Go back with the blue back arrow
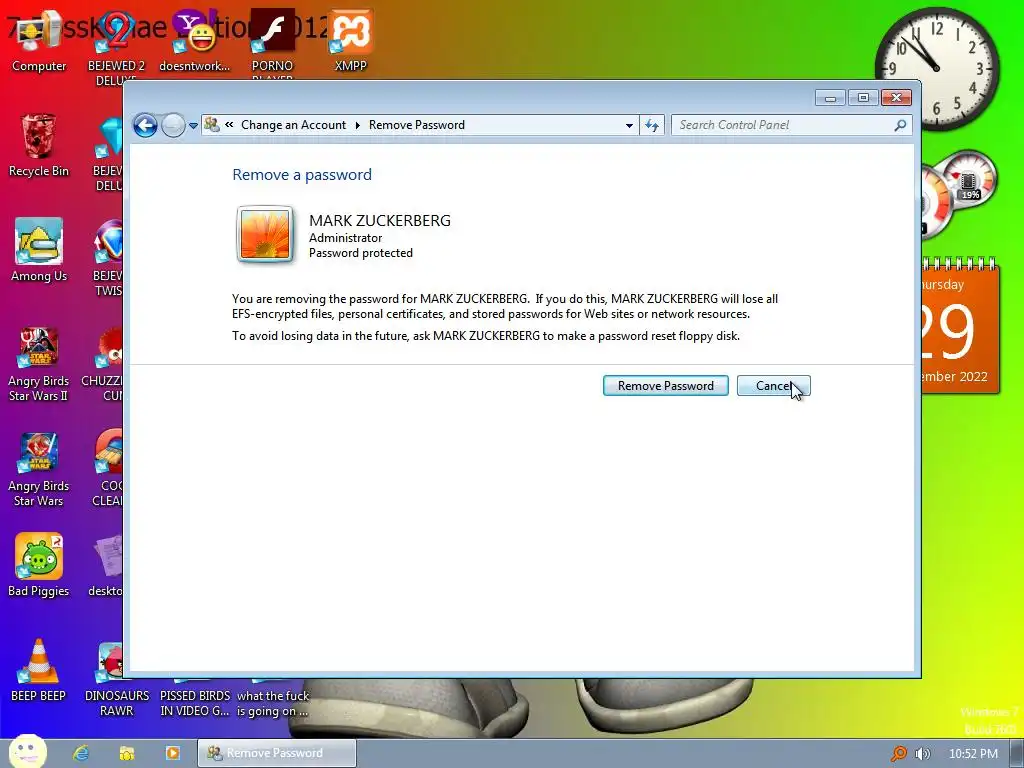This screenshot has height=768, width=1024. [x=145, y=125]
